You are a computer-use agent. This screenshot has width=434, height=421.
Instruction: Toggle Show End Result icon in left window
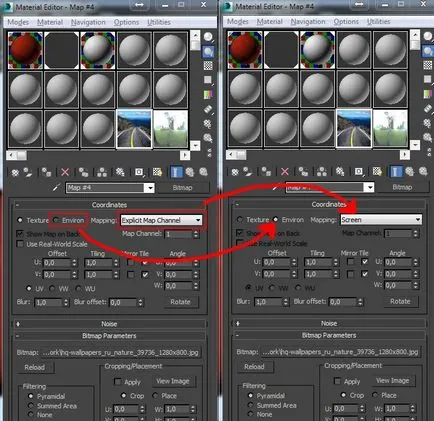176,172
